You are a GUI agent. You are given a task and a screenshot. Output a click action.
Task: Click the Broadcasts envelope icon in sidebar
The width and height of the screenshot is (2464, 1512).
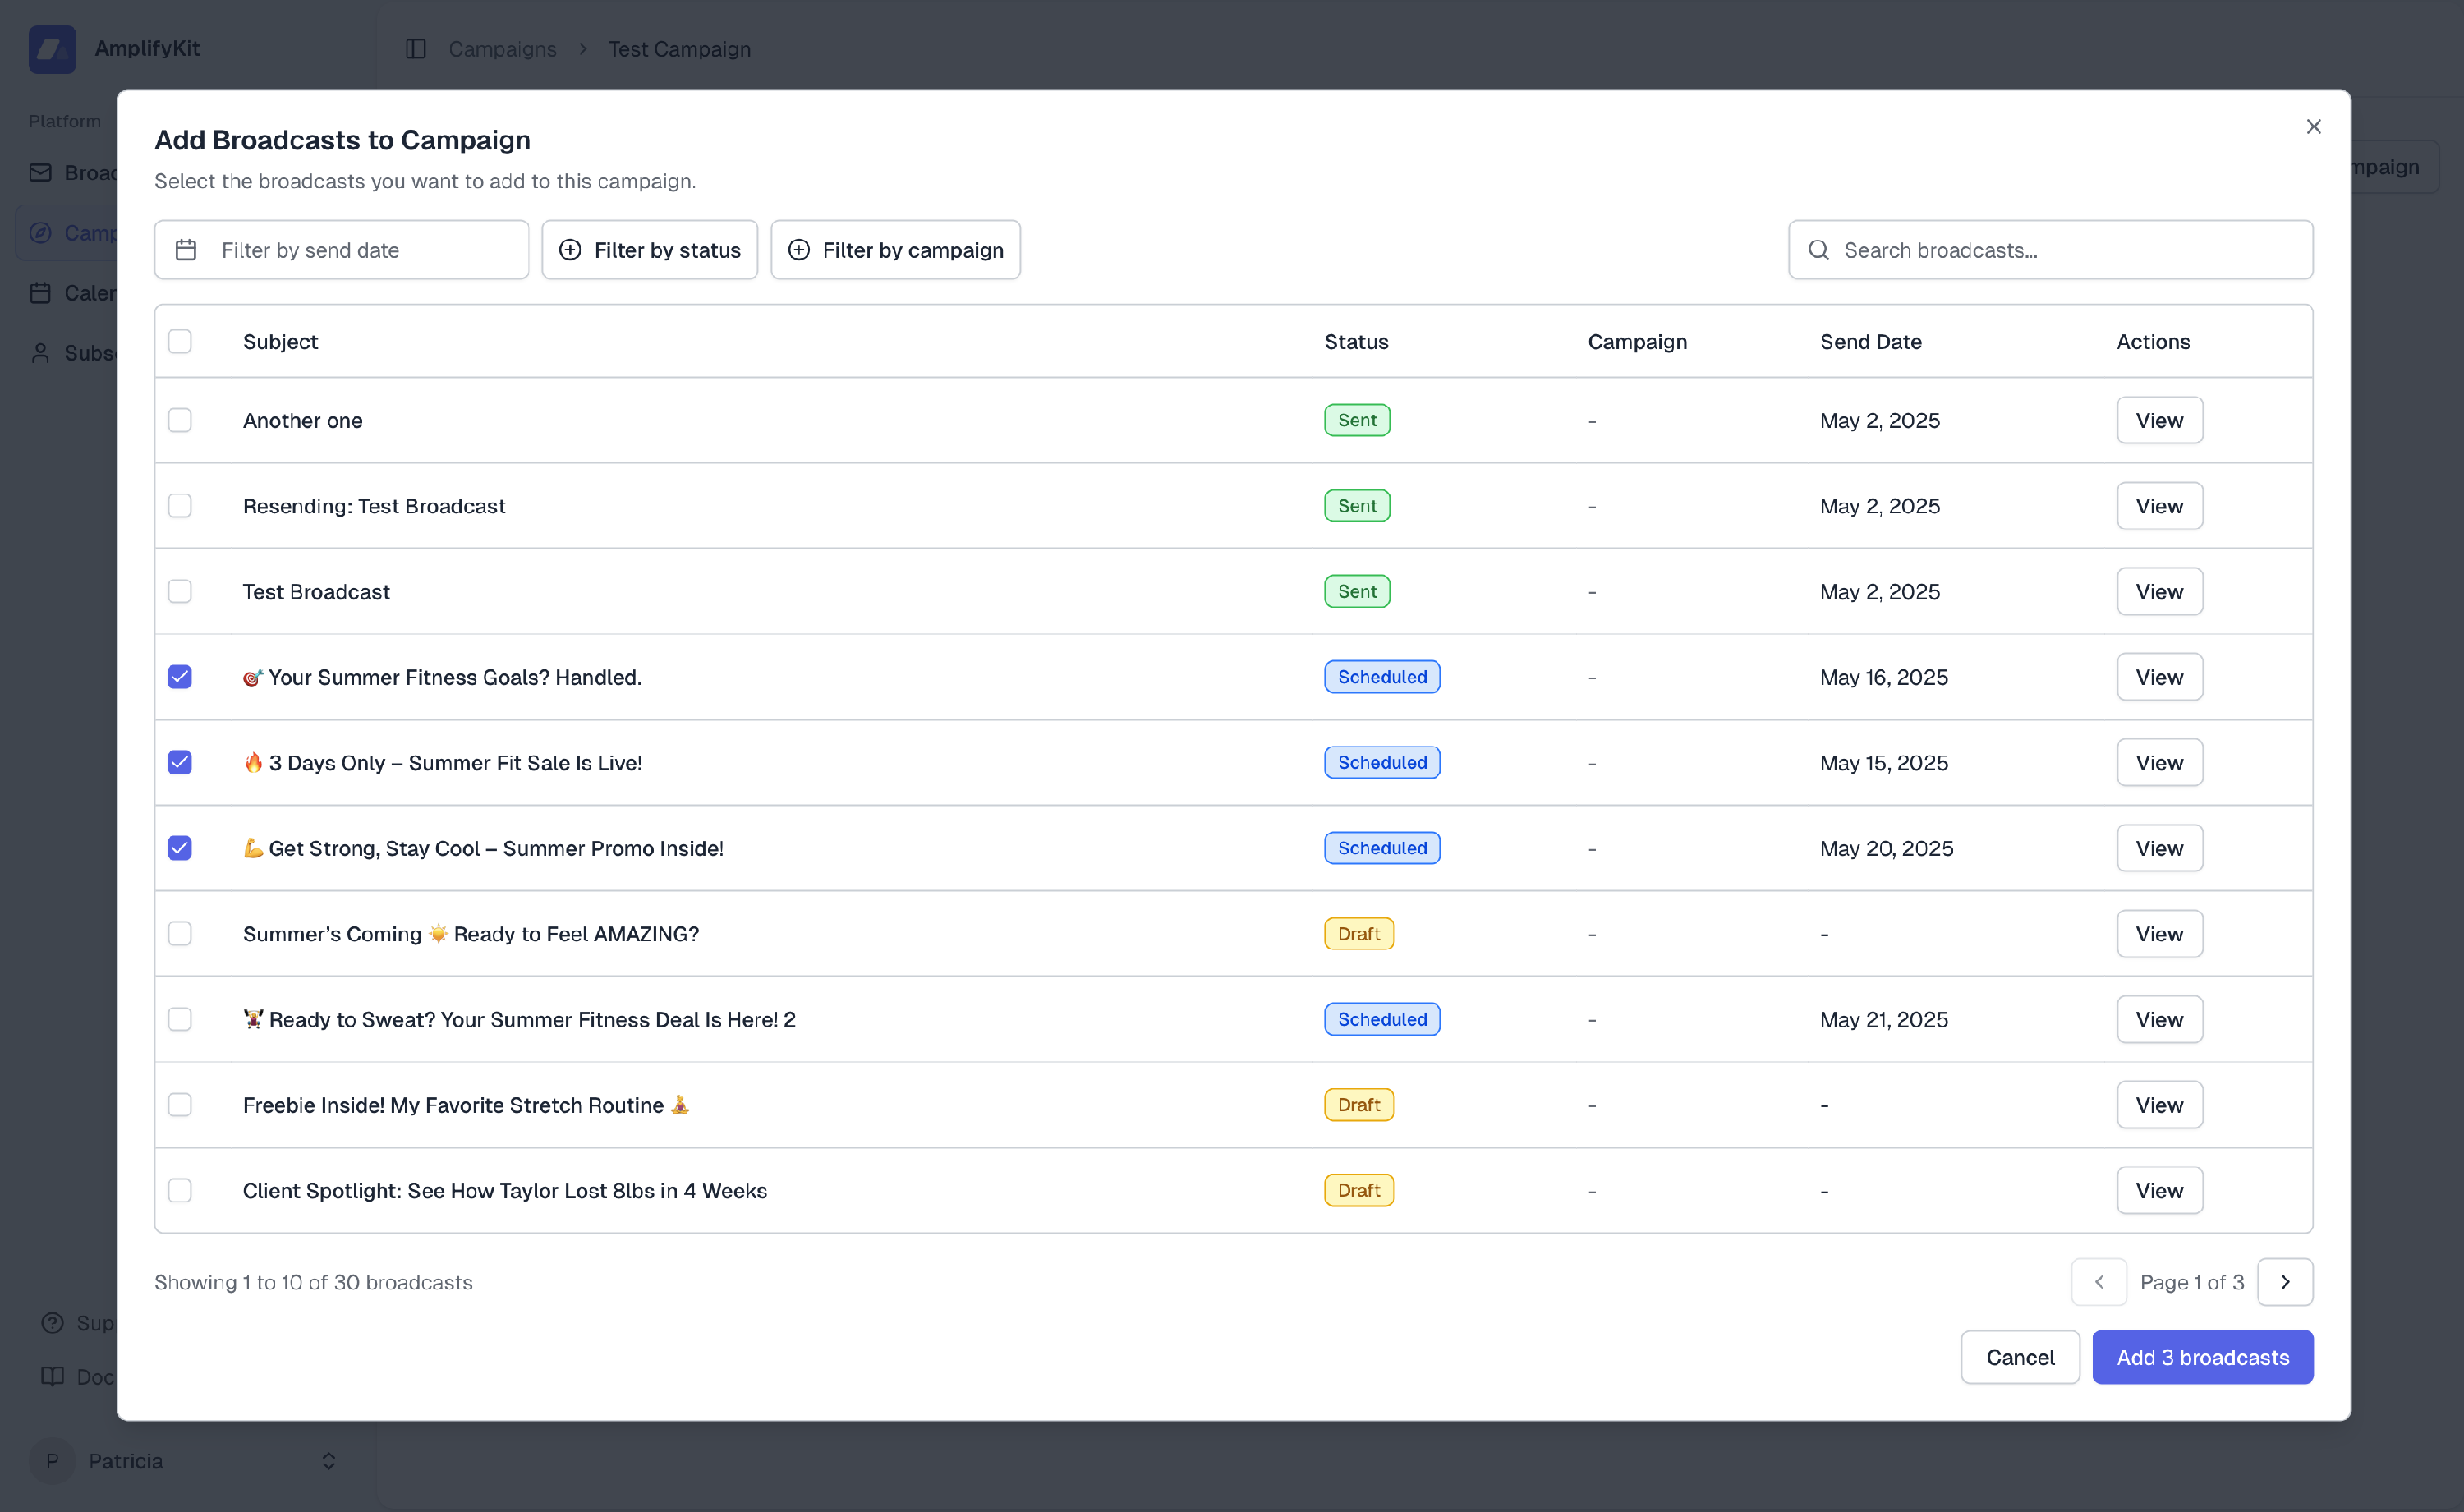(x=41, y=173)
